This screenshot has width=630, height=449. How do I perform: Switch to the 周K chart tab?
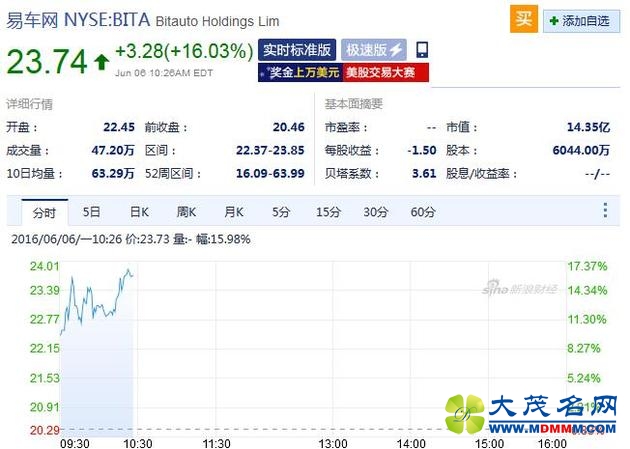pyautogui.click(x=186, y=212)
